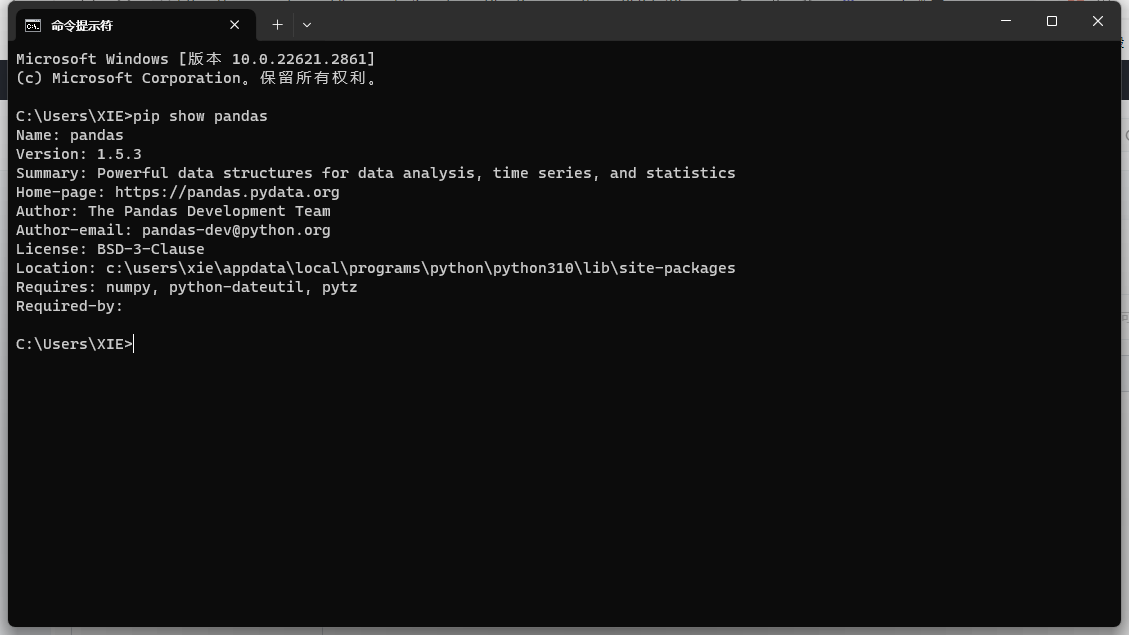Viewport: 1129px width, 635px height.
Task: Open the https://pandas.pydata.org home-page URL
Action: click(x=227, y=192)
